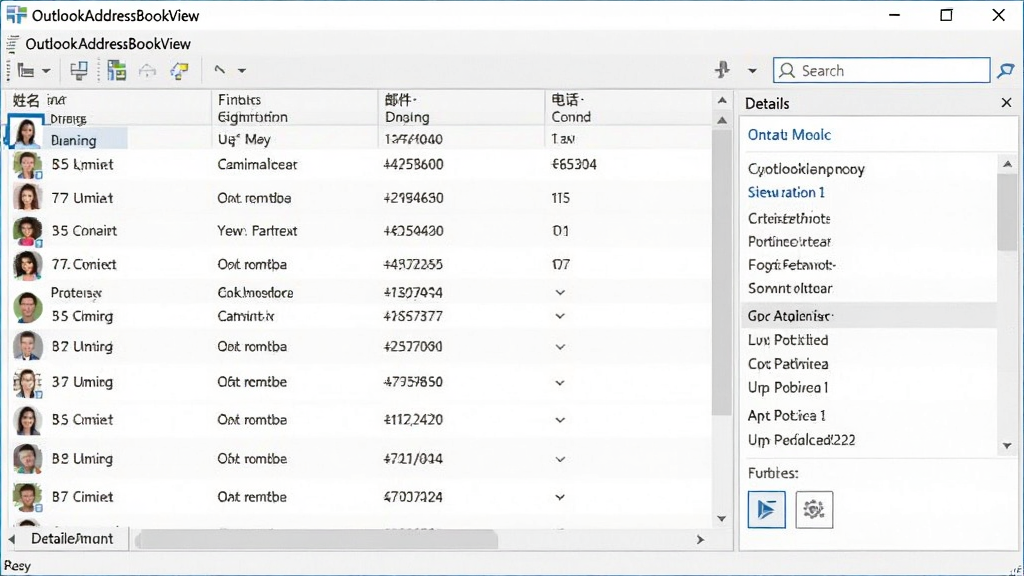Click the Cokimosdore cell
Screen dimensions: 1024x576
[x=255, y=293]
